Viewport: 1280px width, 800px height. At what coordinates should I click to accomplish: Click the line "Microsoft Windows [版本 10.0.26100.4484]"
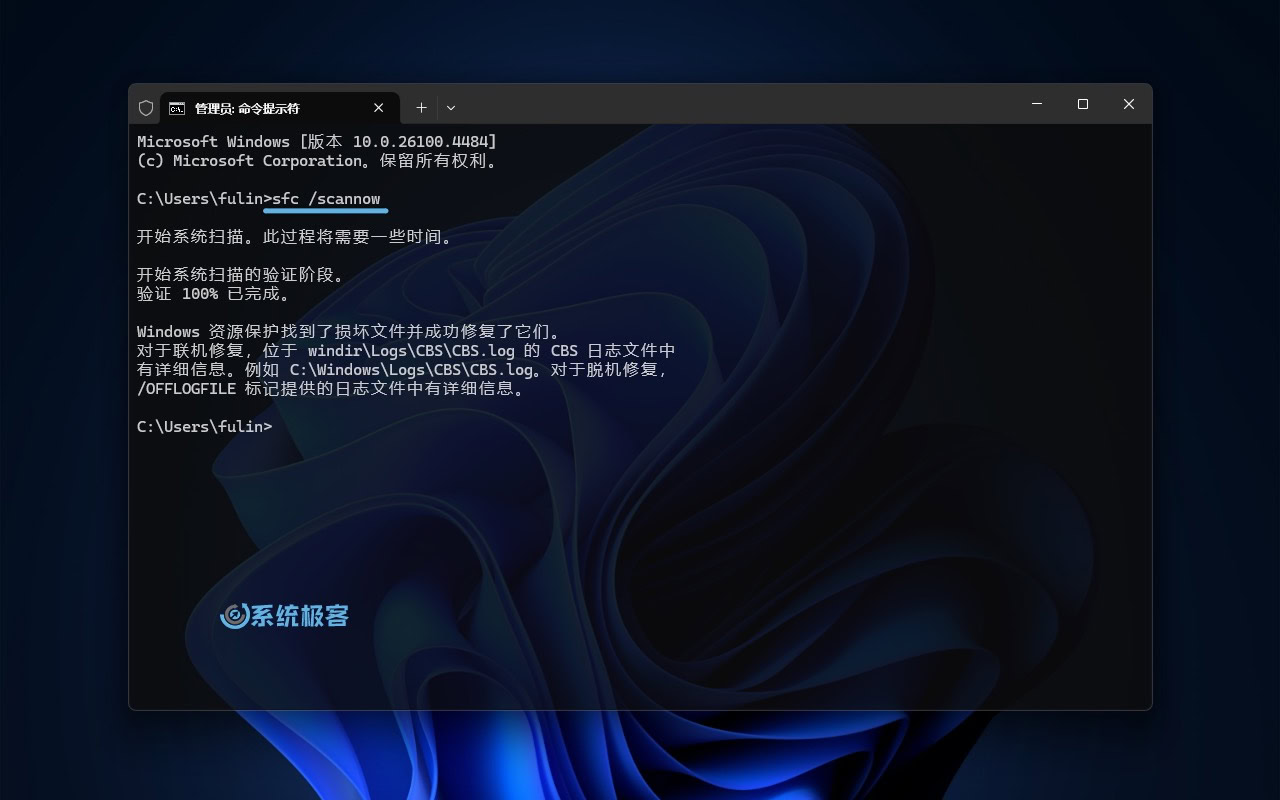point(317,142)
